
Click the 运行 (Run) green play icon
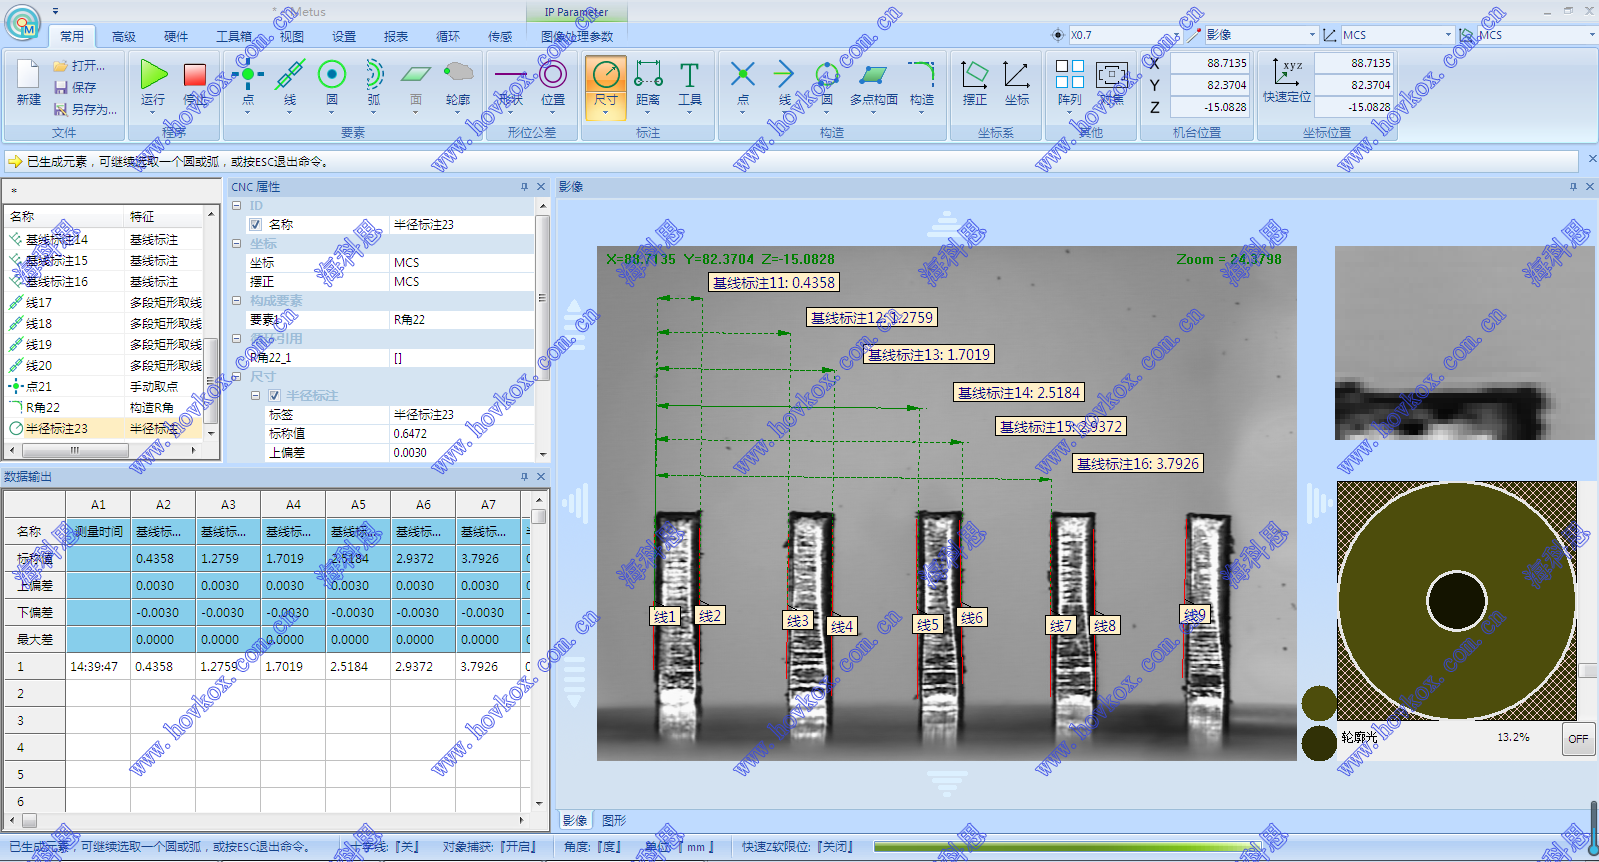point(153,76)
